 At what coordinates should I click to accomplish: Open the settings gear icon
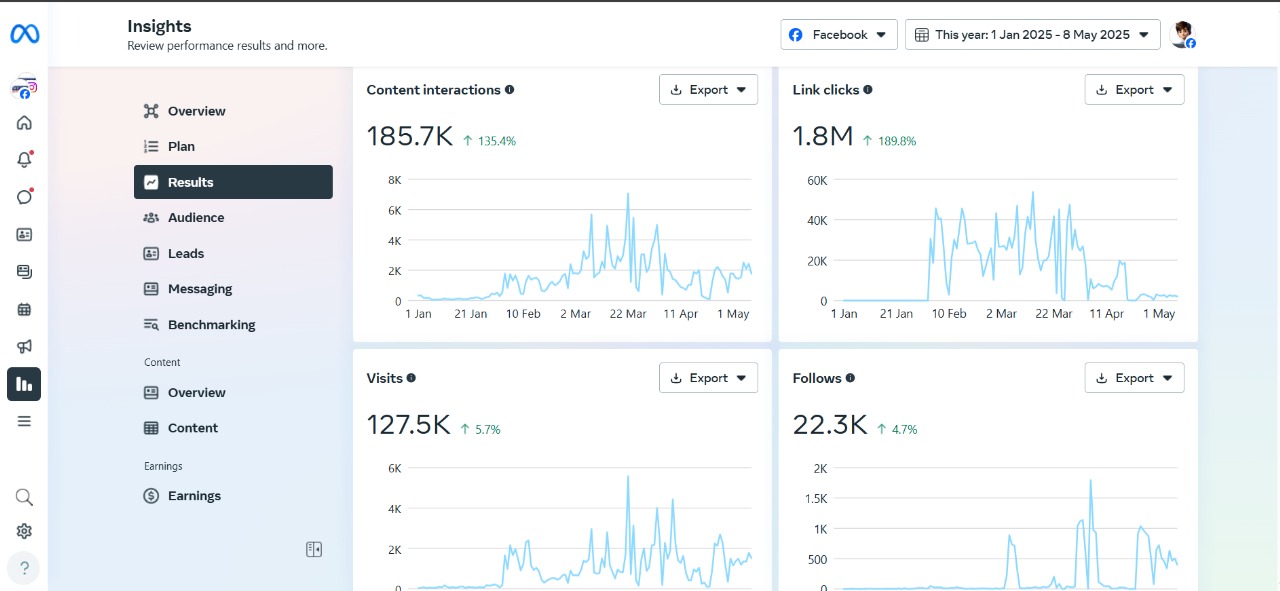(24, 531)
